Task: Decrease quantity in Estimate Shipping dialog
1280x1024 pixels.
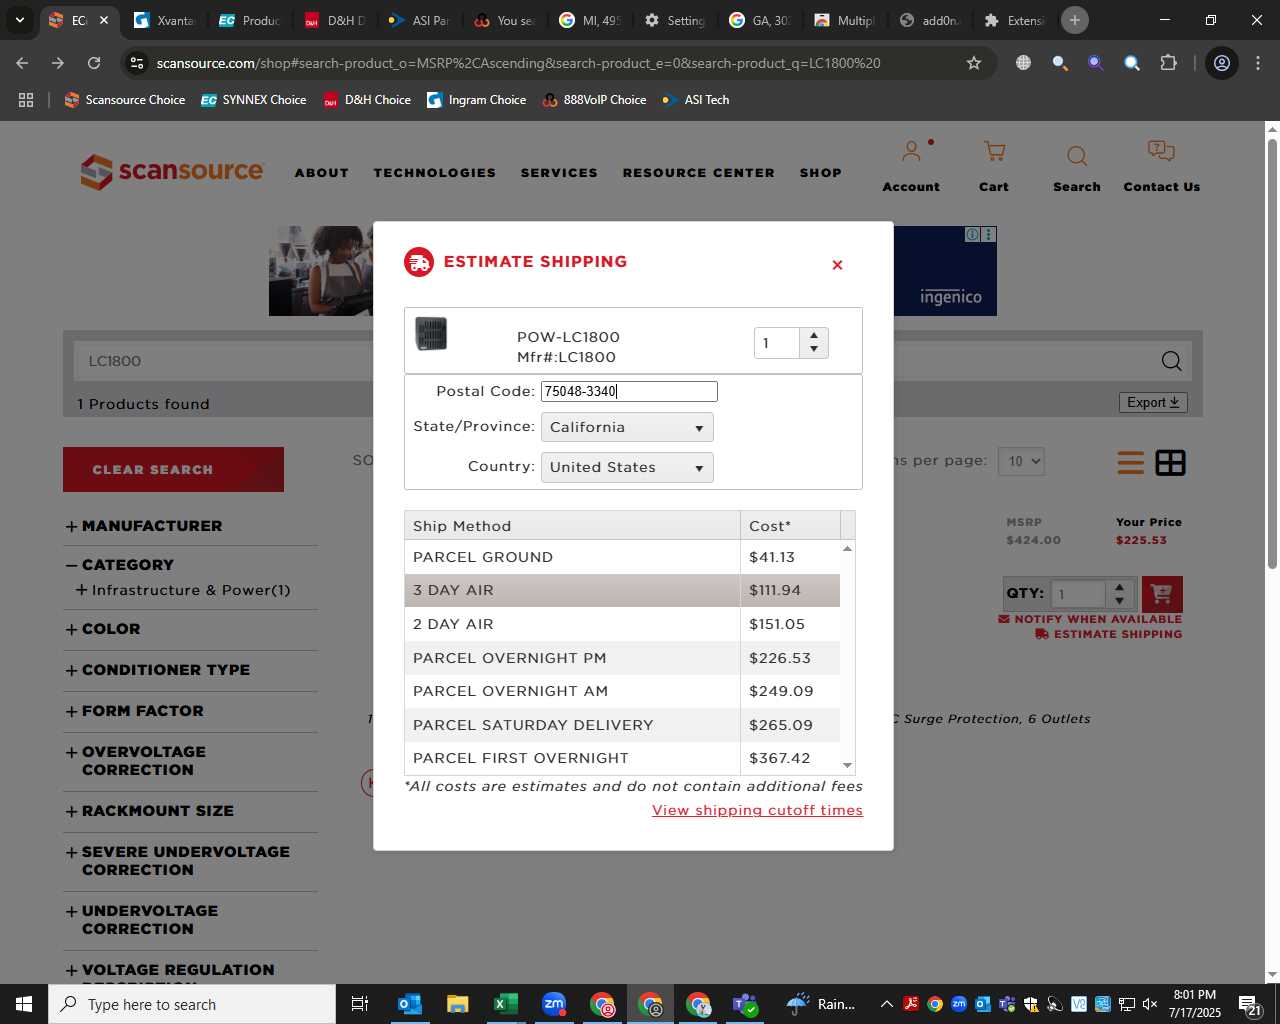Action: 814,350
